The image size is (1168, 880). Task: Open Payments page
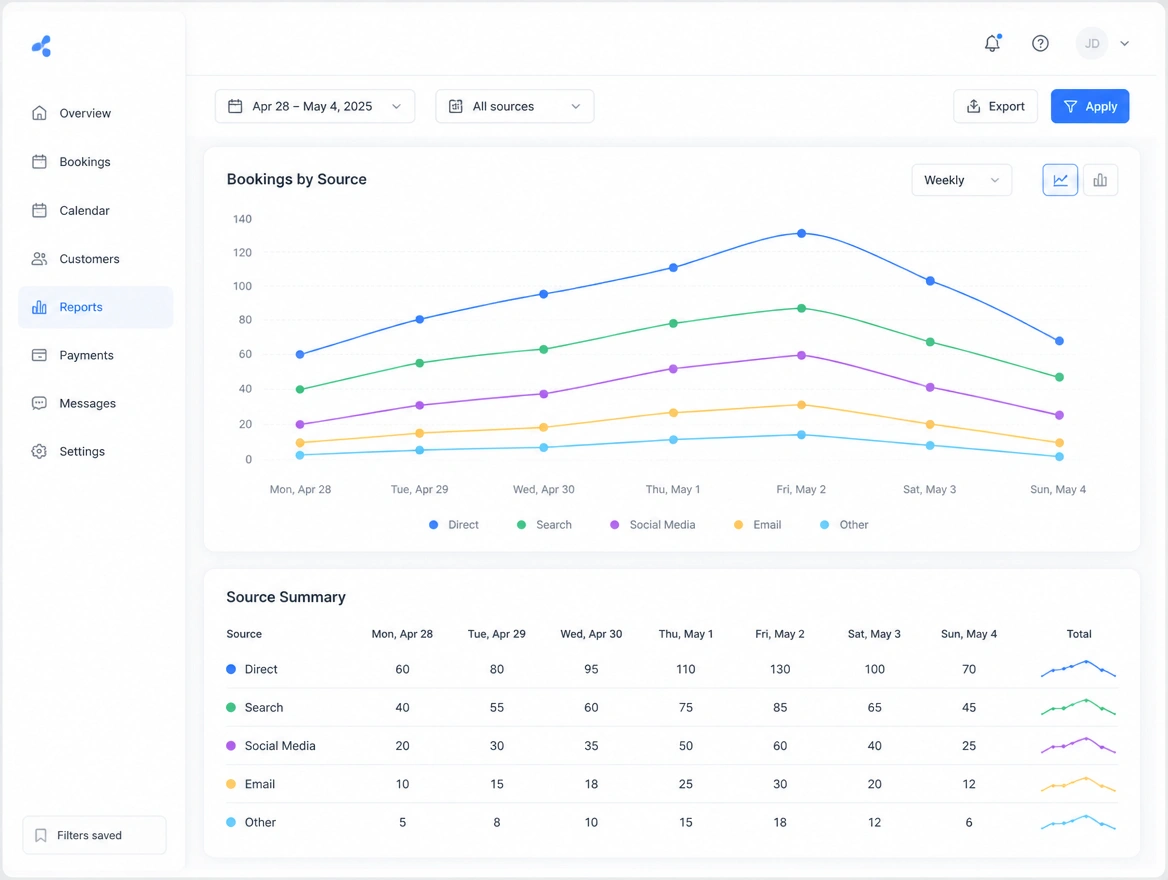coord(95,355)
